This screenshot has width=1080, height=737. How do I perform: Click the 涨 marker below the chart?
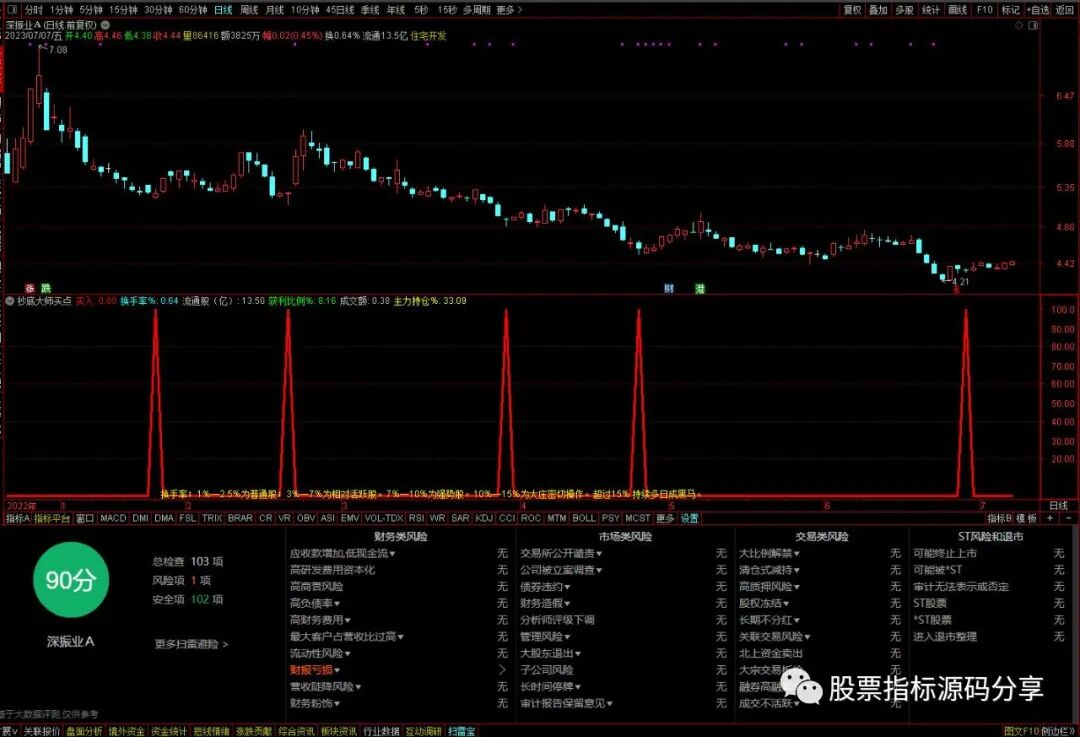point(30,288)
